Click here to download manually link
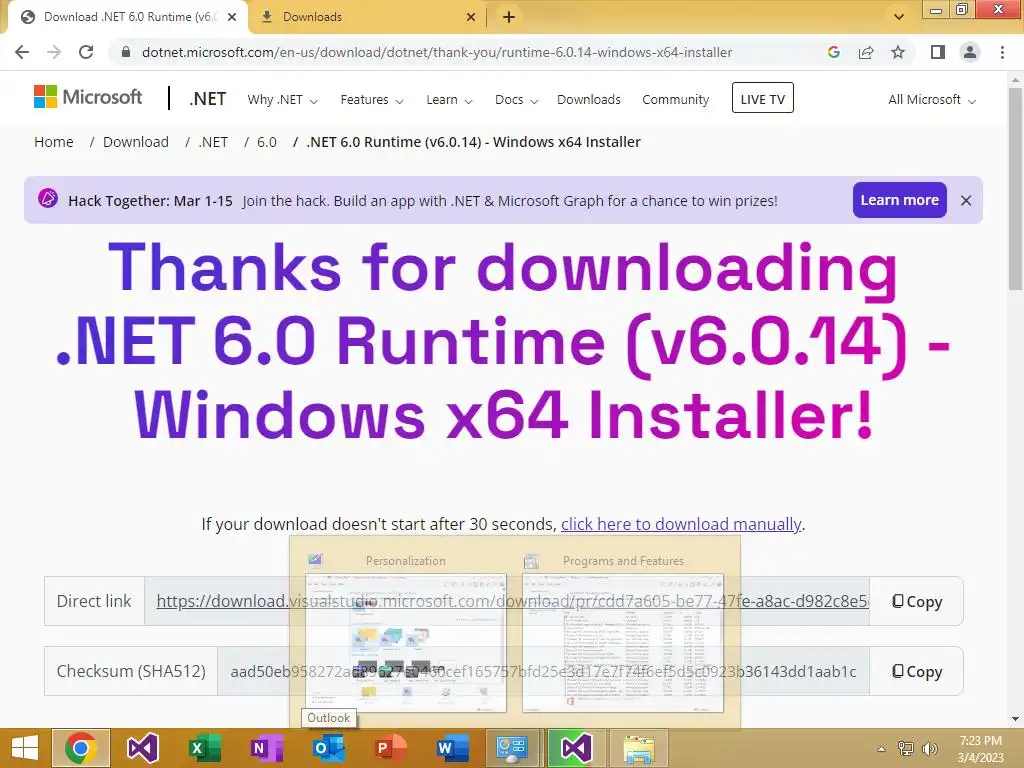 681,524
